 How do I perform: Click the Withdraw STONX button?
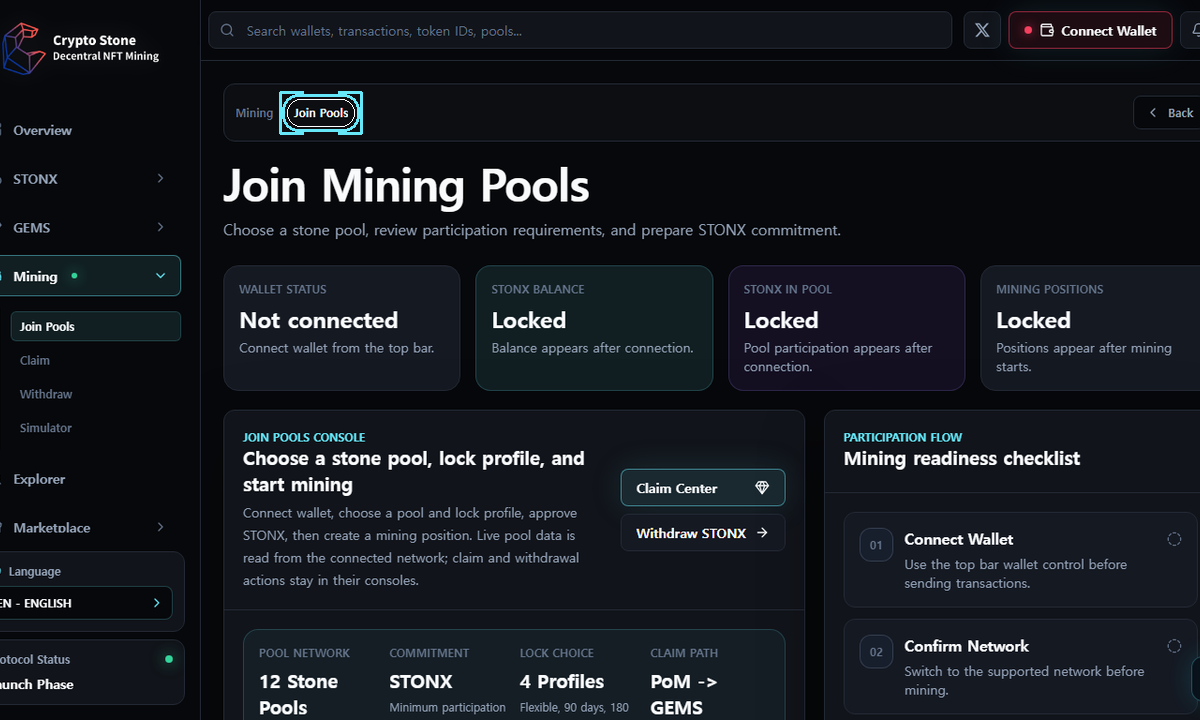tap(703, 533)
